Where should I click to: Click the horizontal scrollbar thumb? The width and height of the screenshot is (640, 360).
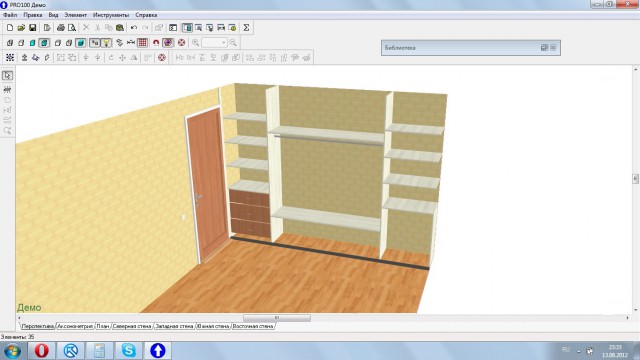(x=277, y=318)
